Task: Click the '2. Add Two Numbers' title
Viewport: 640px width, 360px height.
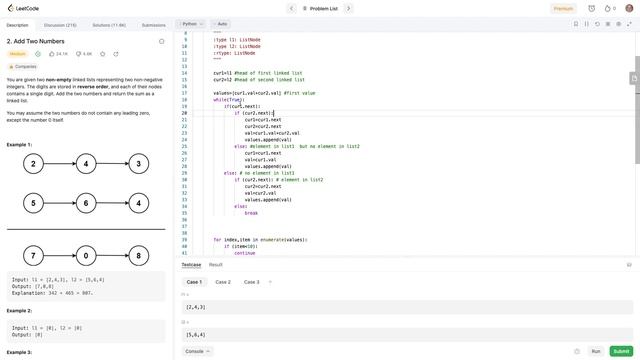Action: [x=36, y=41]
